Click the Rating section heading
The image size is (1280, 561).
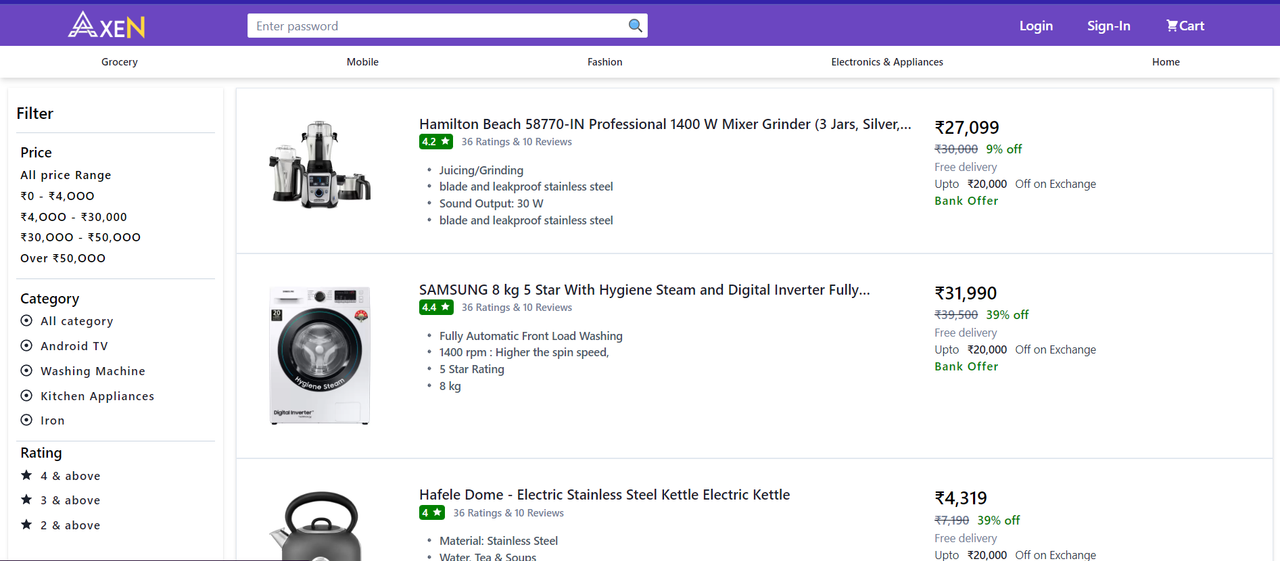point(41,453)
